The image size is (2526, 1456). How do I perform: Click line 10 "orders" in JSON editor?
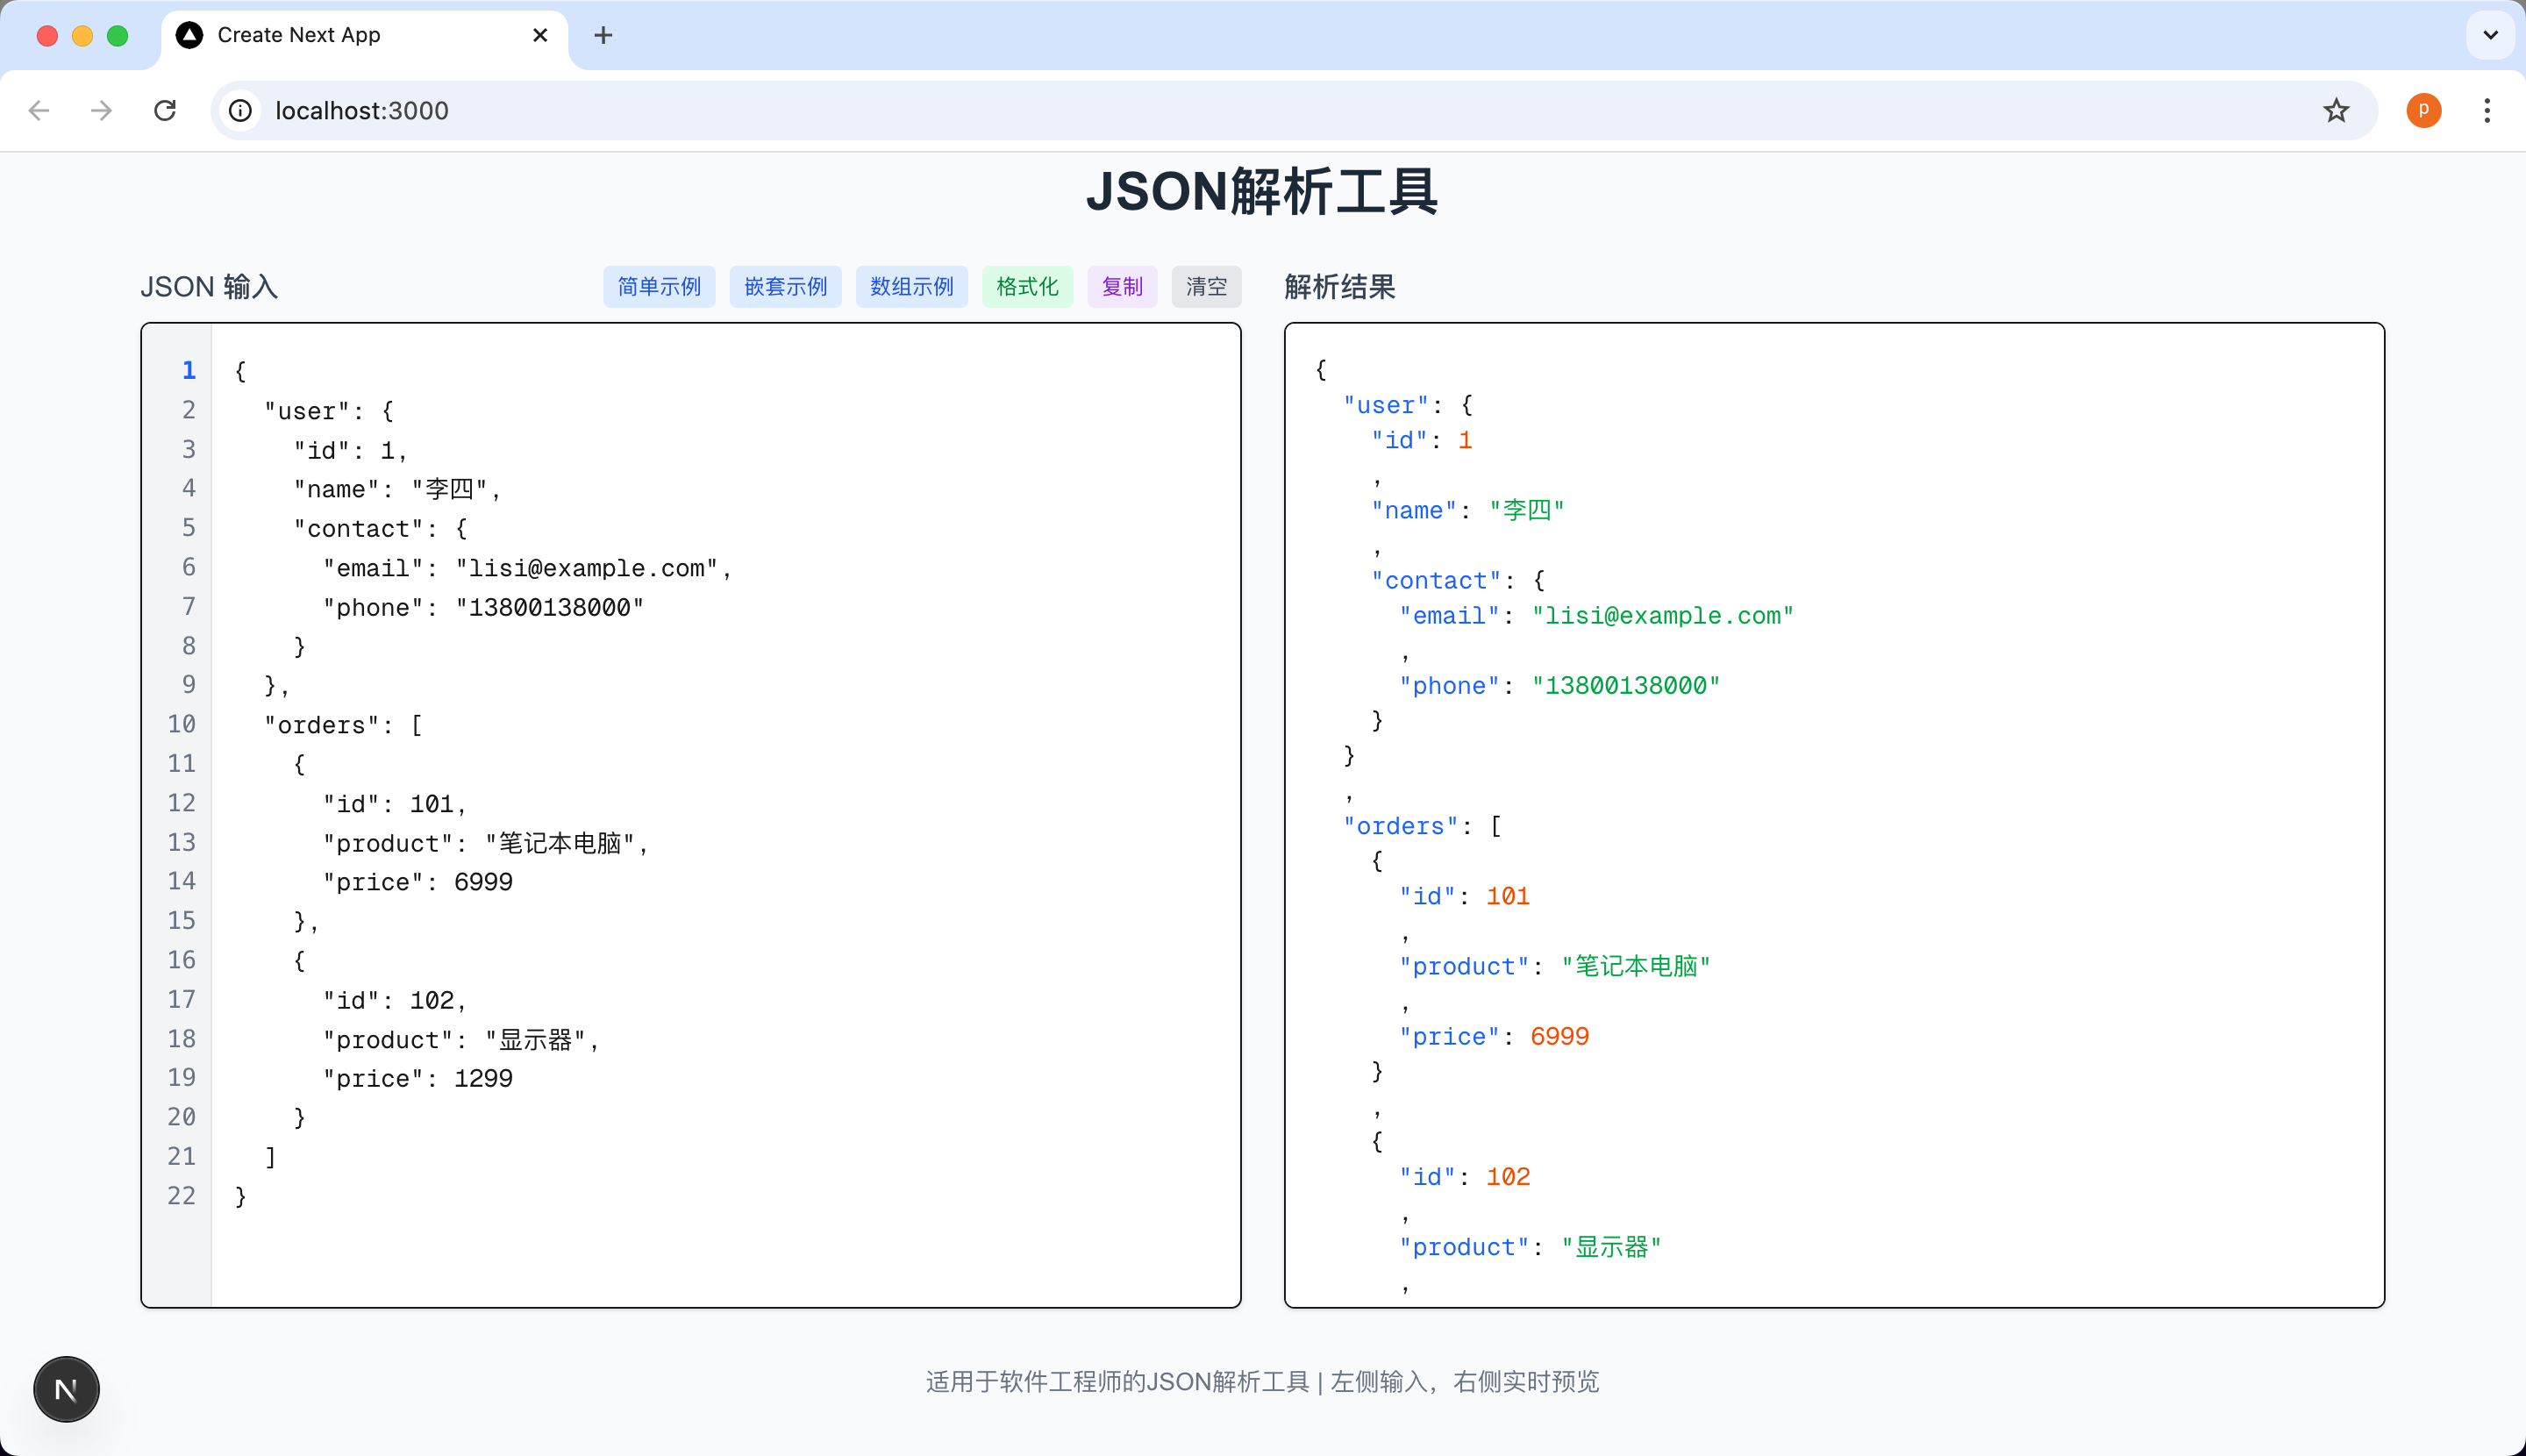click(322, 725)
